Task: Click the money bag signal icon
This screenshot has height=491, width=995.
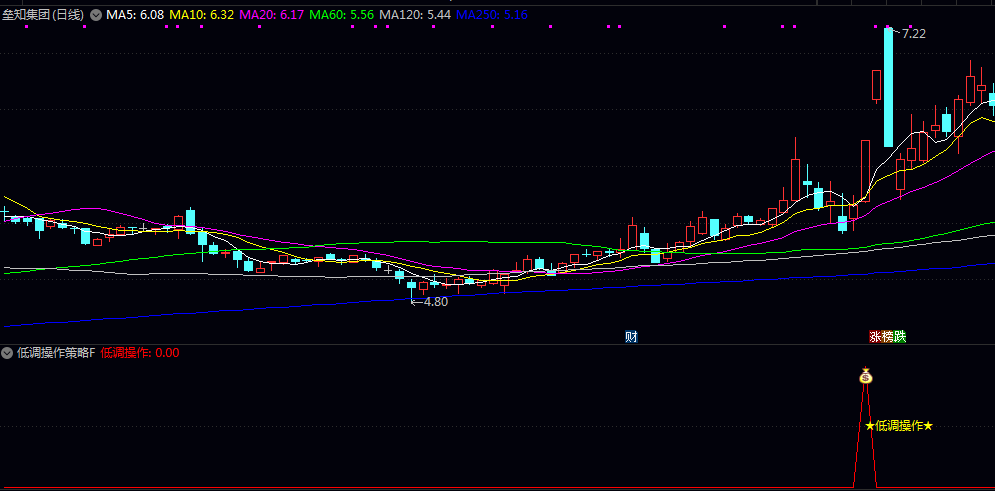Action: coord(866,377)
